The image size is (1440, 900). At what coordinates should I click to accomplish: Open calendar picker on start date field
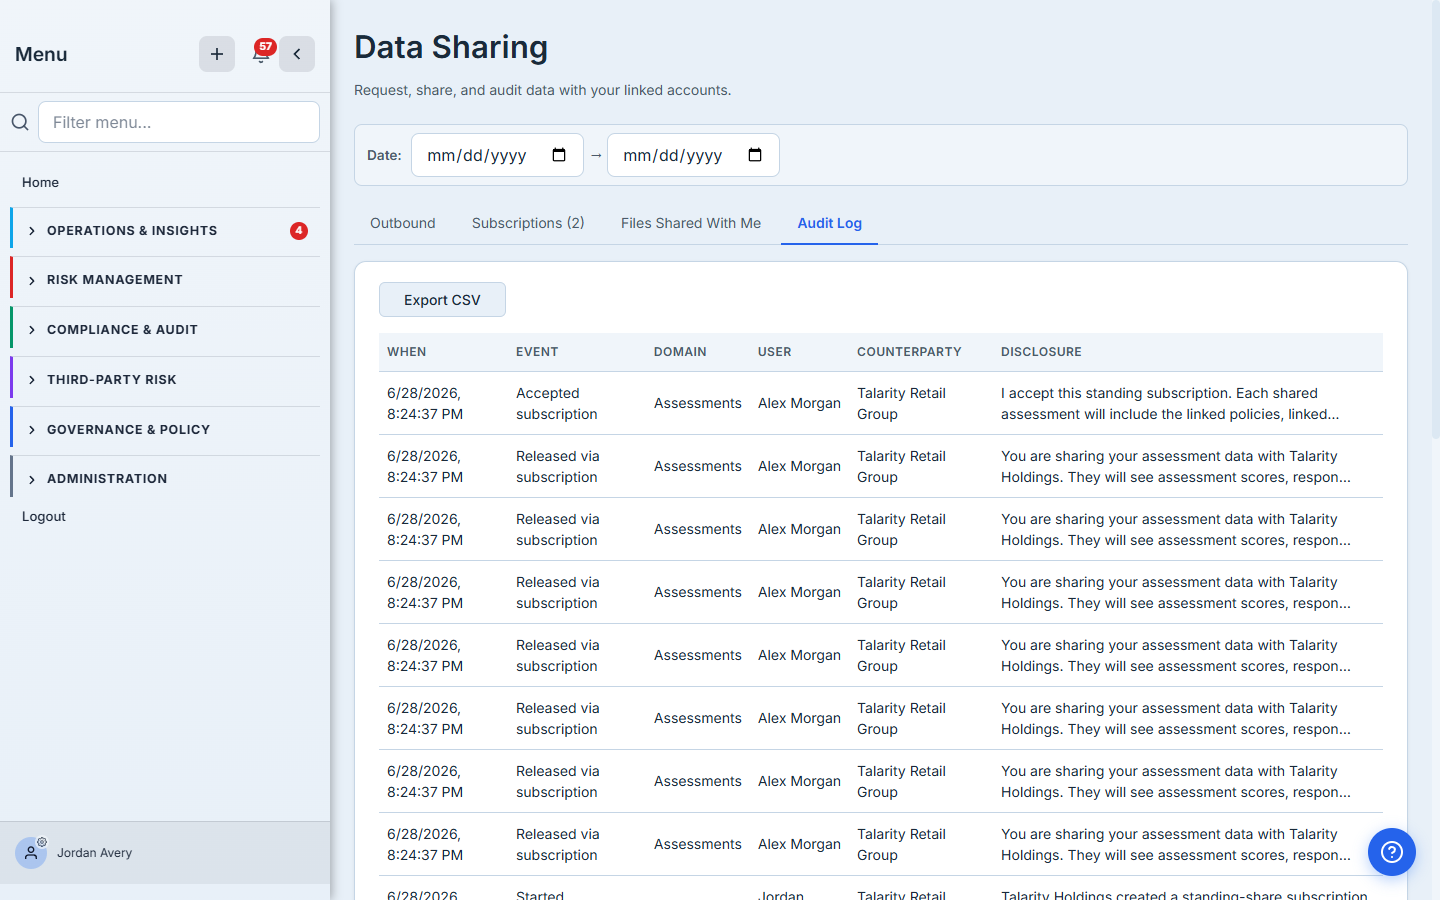[x=559, y=155]
